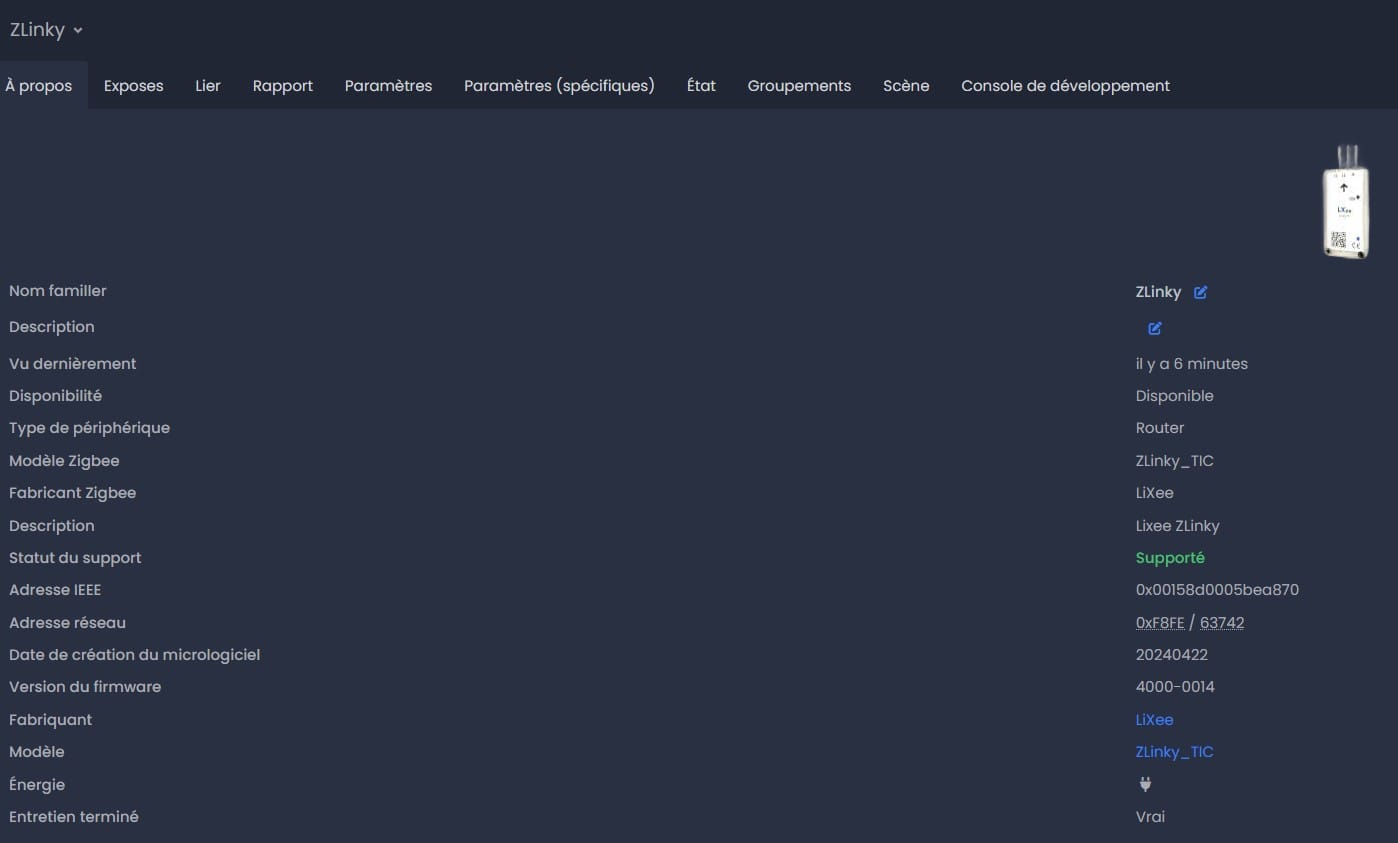The width and height of the screenshot is (1398, 843).
Task: Open the Lier tab
Action: point(208,86)
